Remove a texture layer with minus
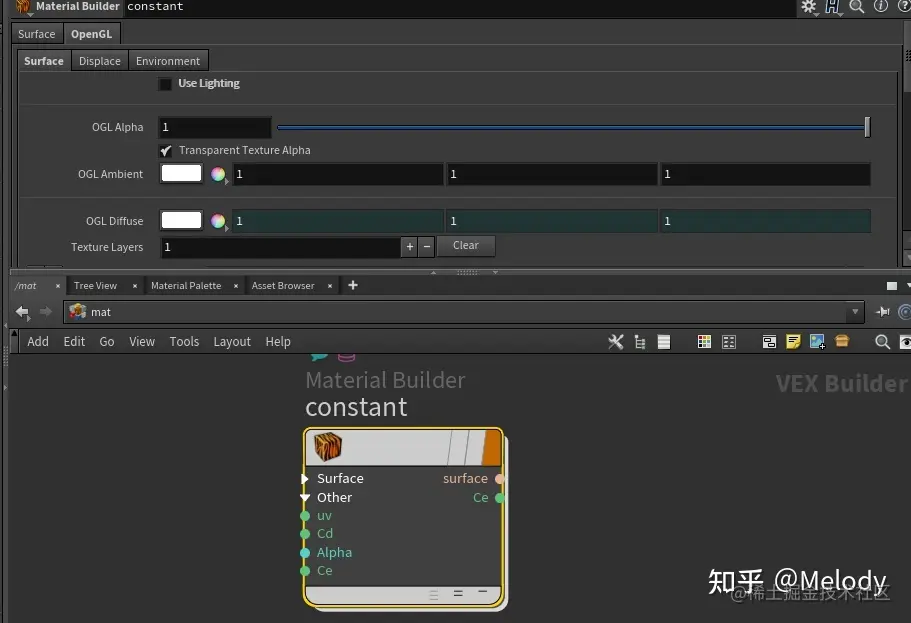 (426, 246)
